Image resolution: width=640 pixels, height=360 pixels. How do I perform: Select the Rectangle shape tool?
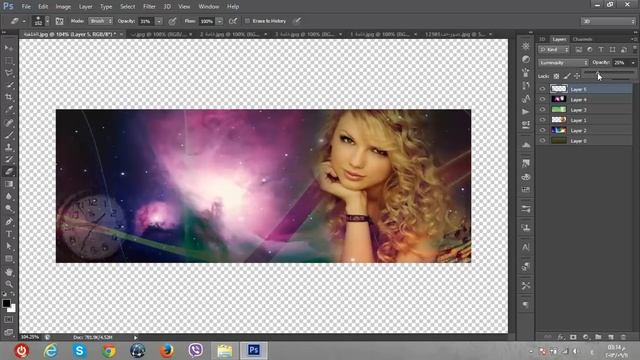point(9,259)
